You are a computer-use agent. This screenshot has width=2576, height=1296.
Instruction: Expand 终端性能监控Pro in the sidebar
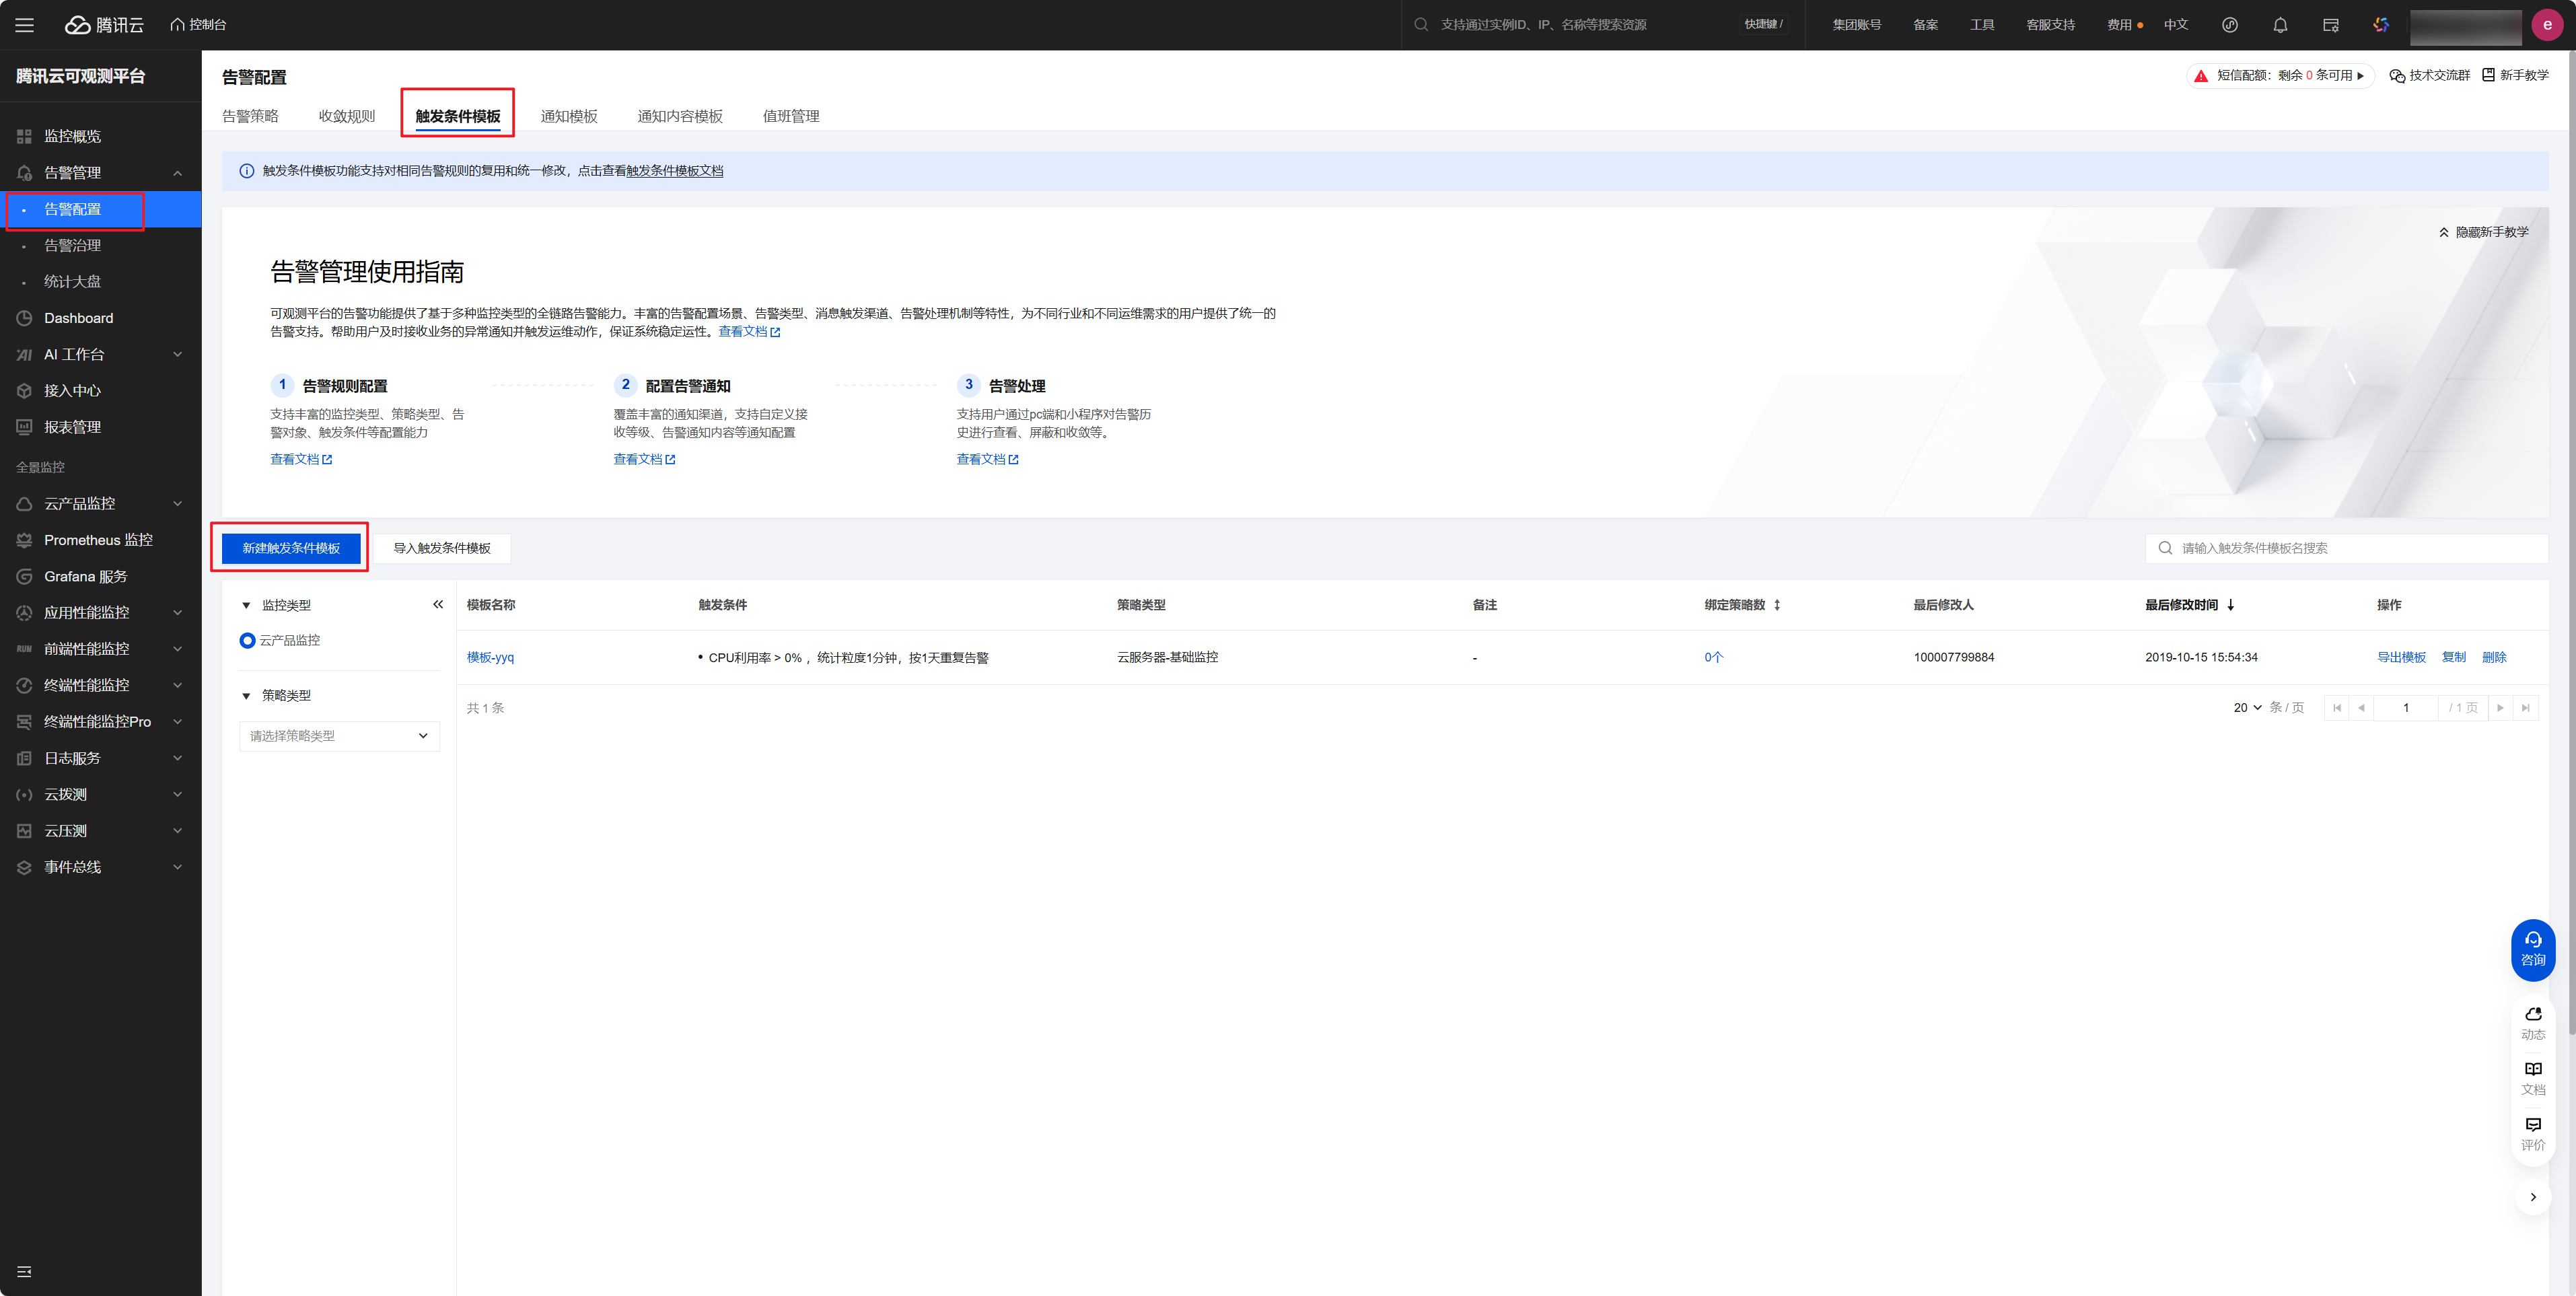click(100, 722)
